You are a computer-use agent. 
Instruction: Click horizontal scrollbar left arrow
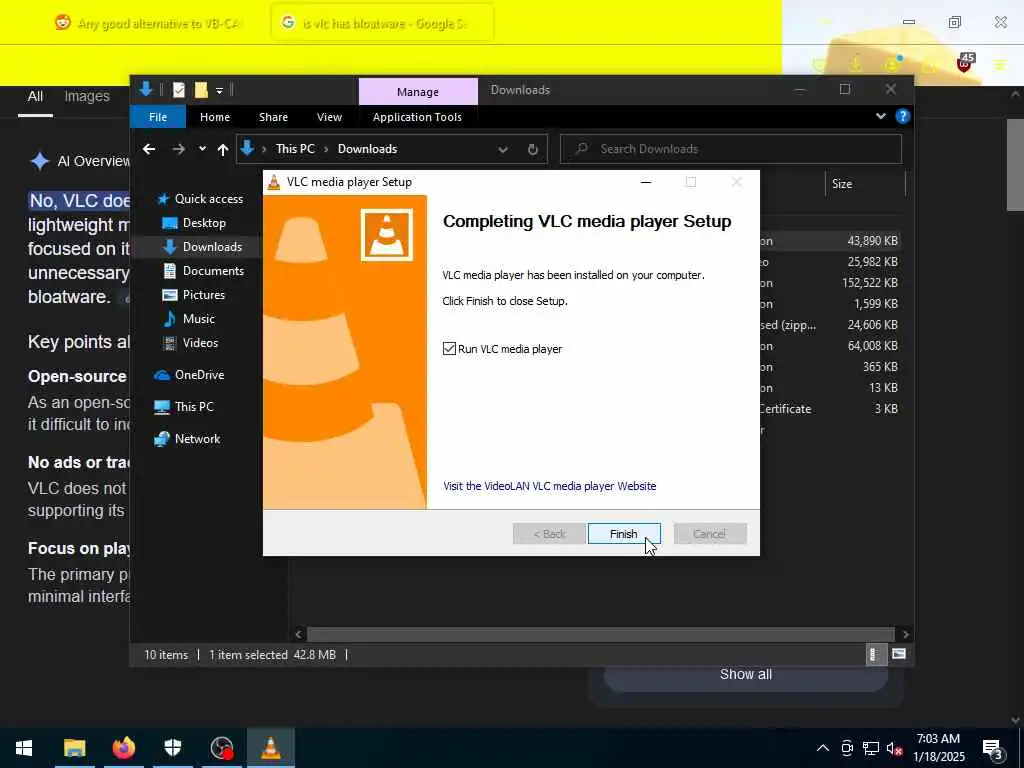point(298,634)
